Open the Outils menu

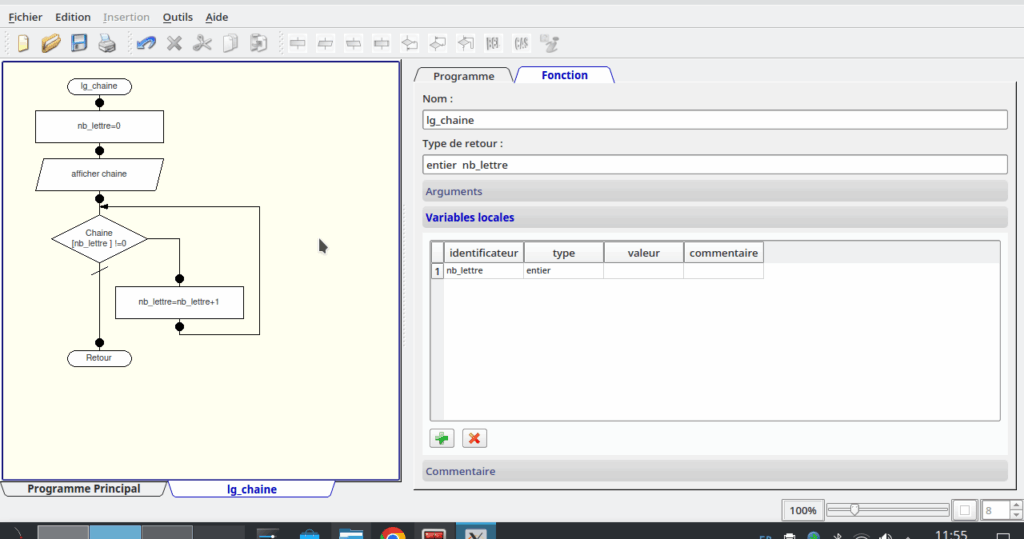pos(178,17)
